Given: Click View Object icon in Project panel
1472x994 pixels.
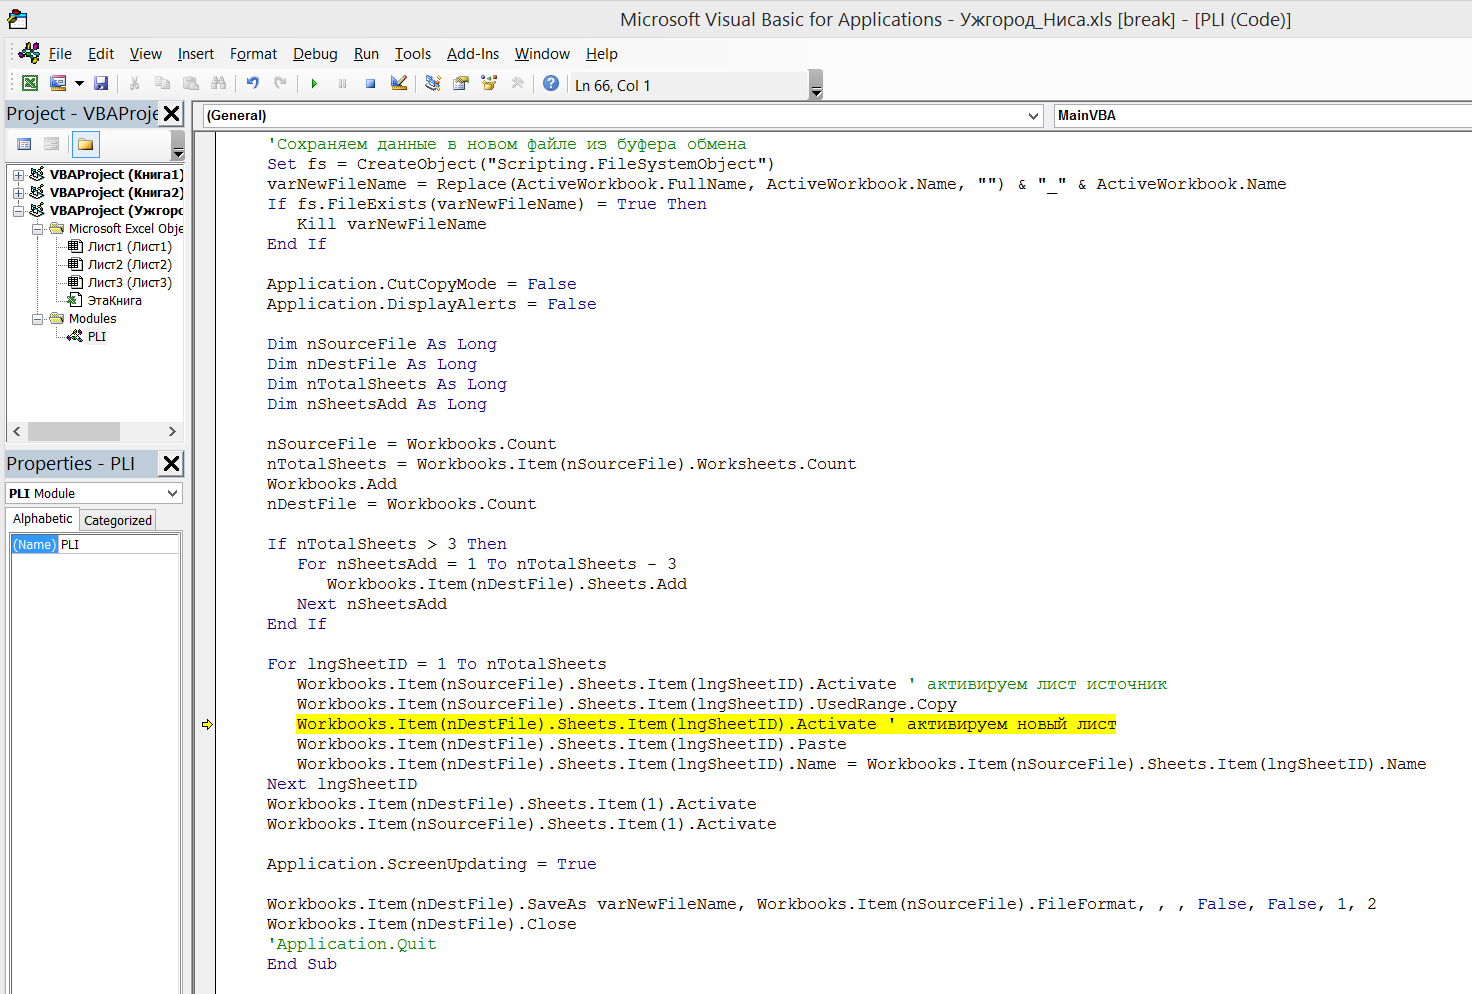Looking at the screenshot, I should 51,144.
